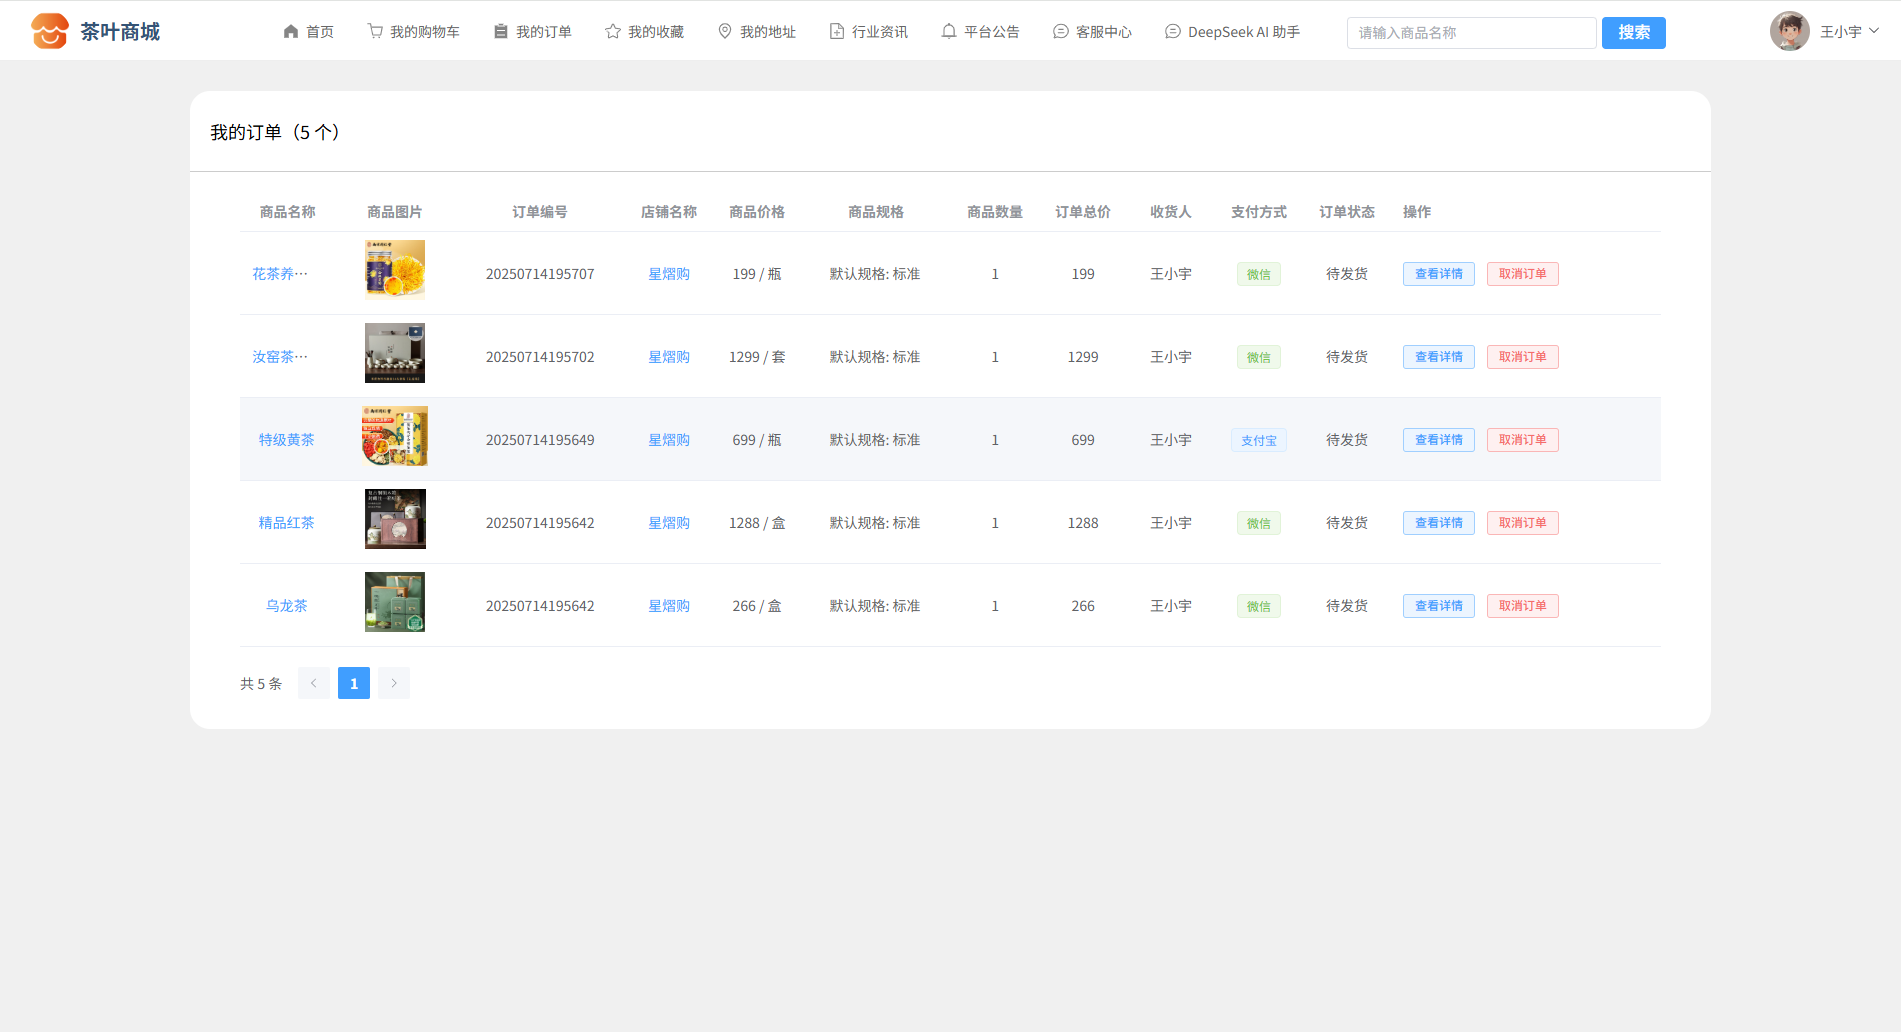This screenshot has height=1032, width=1901.
Task: Click the bell icon for 平台公告
Action: click(949, 32)
